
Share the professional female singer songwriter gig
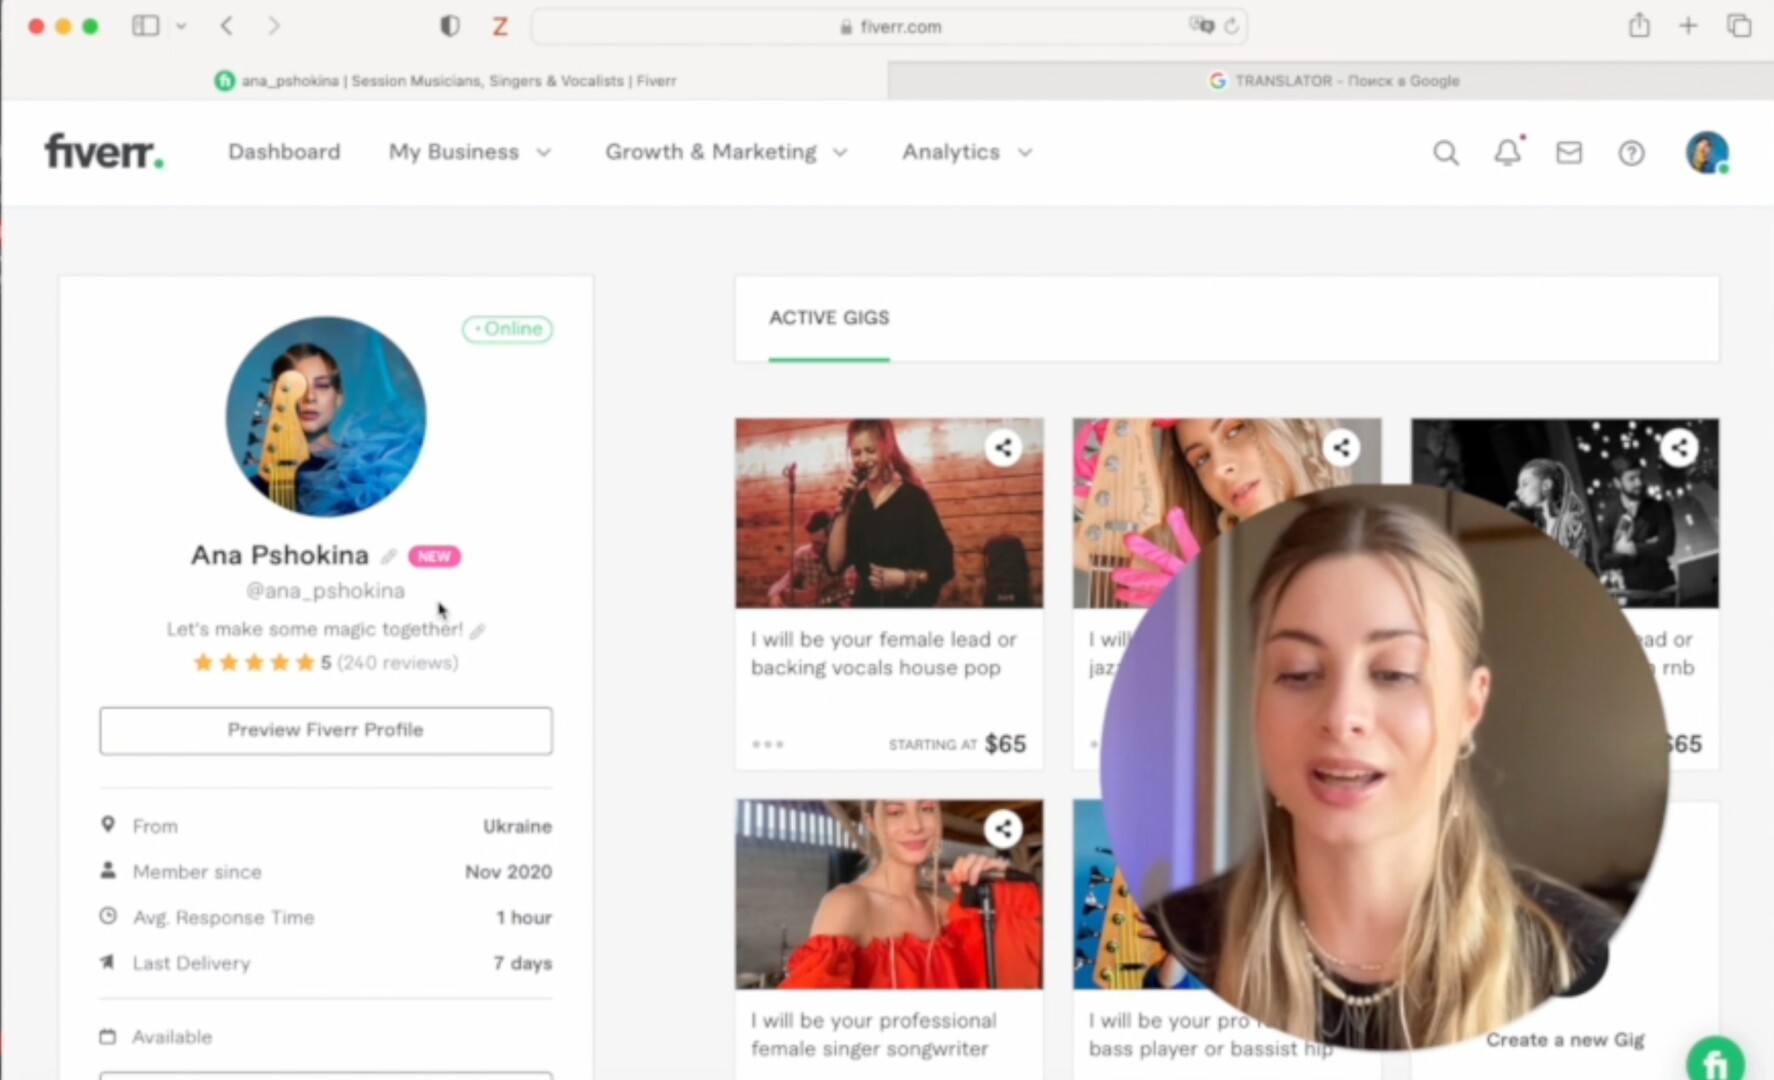[1003, 829]
